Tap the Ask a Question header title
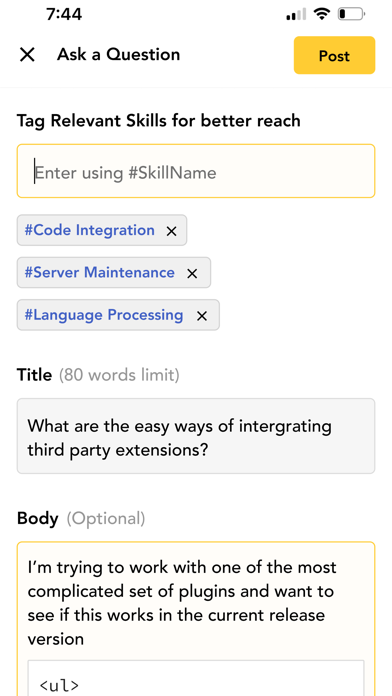The height and width of the screenshot is (696, 392). pyautogui.click(x=119, y=55)
